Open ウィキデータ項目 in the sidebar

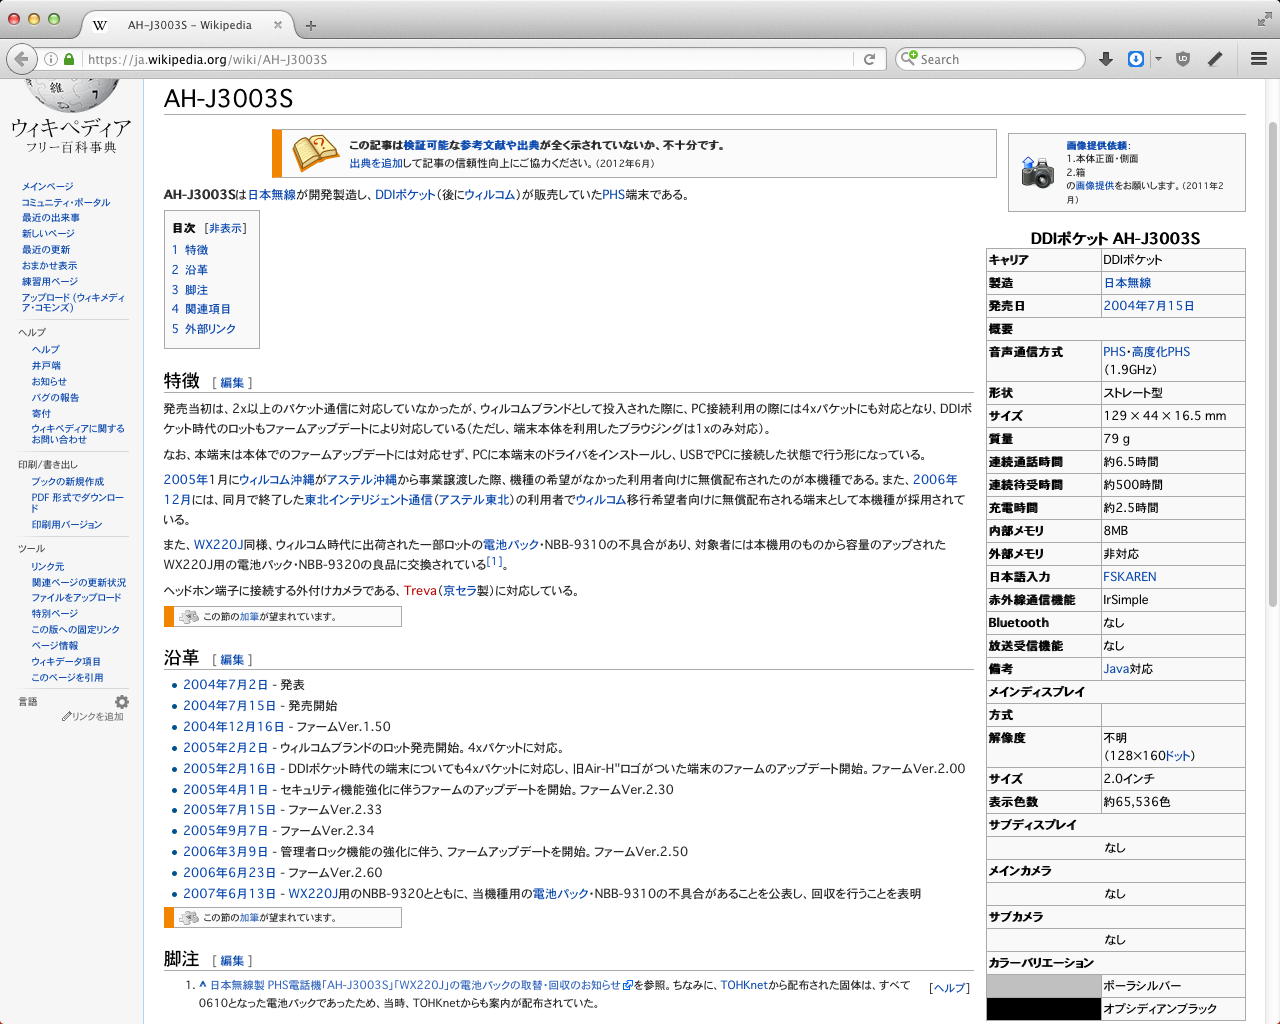pos(66,662)
